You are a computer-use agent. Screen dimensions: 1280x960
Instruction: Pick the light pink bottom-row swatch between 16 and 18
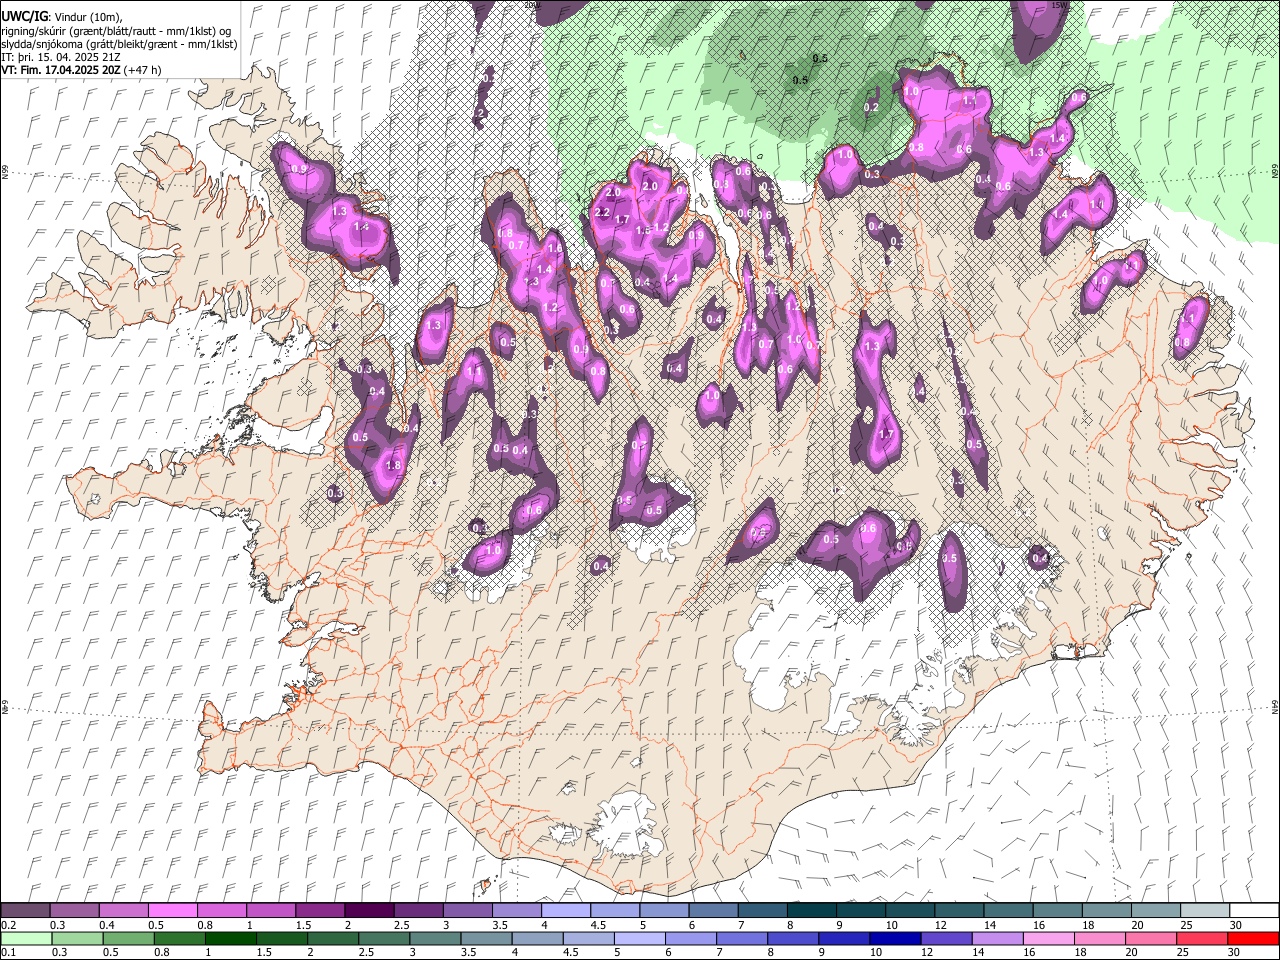pyautogui.click(x=1049, y=938)
